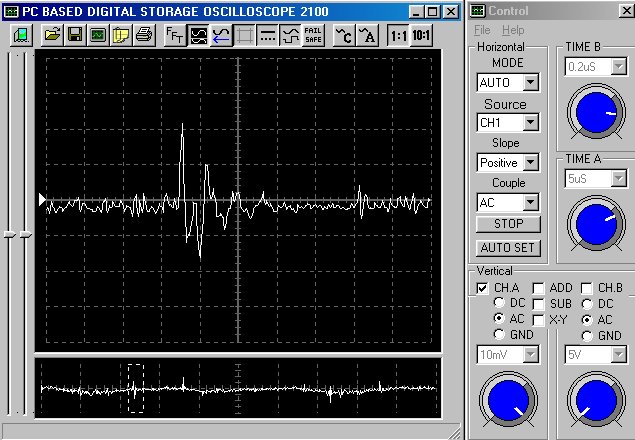Select the 10:1 probe ratio button
The image size is (635, 440).
pos(422,35)
